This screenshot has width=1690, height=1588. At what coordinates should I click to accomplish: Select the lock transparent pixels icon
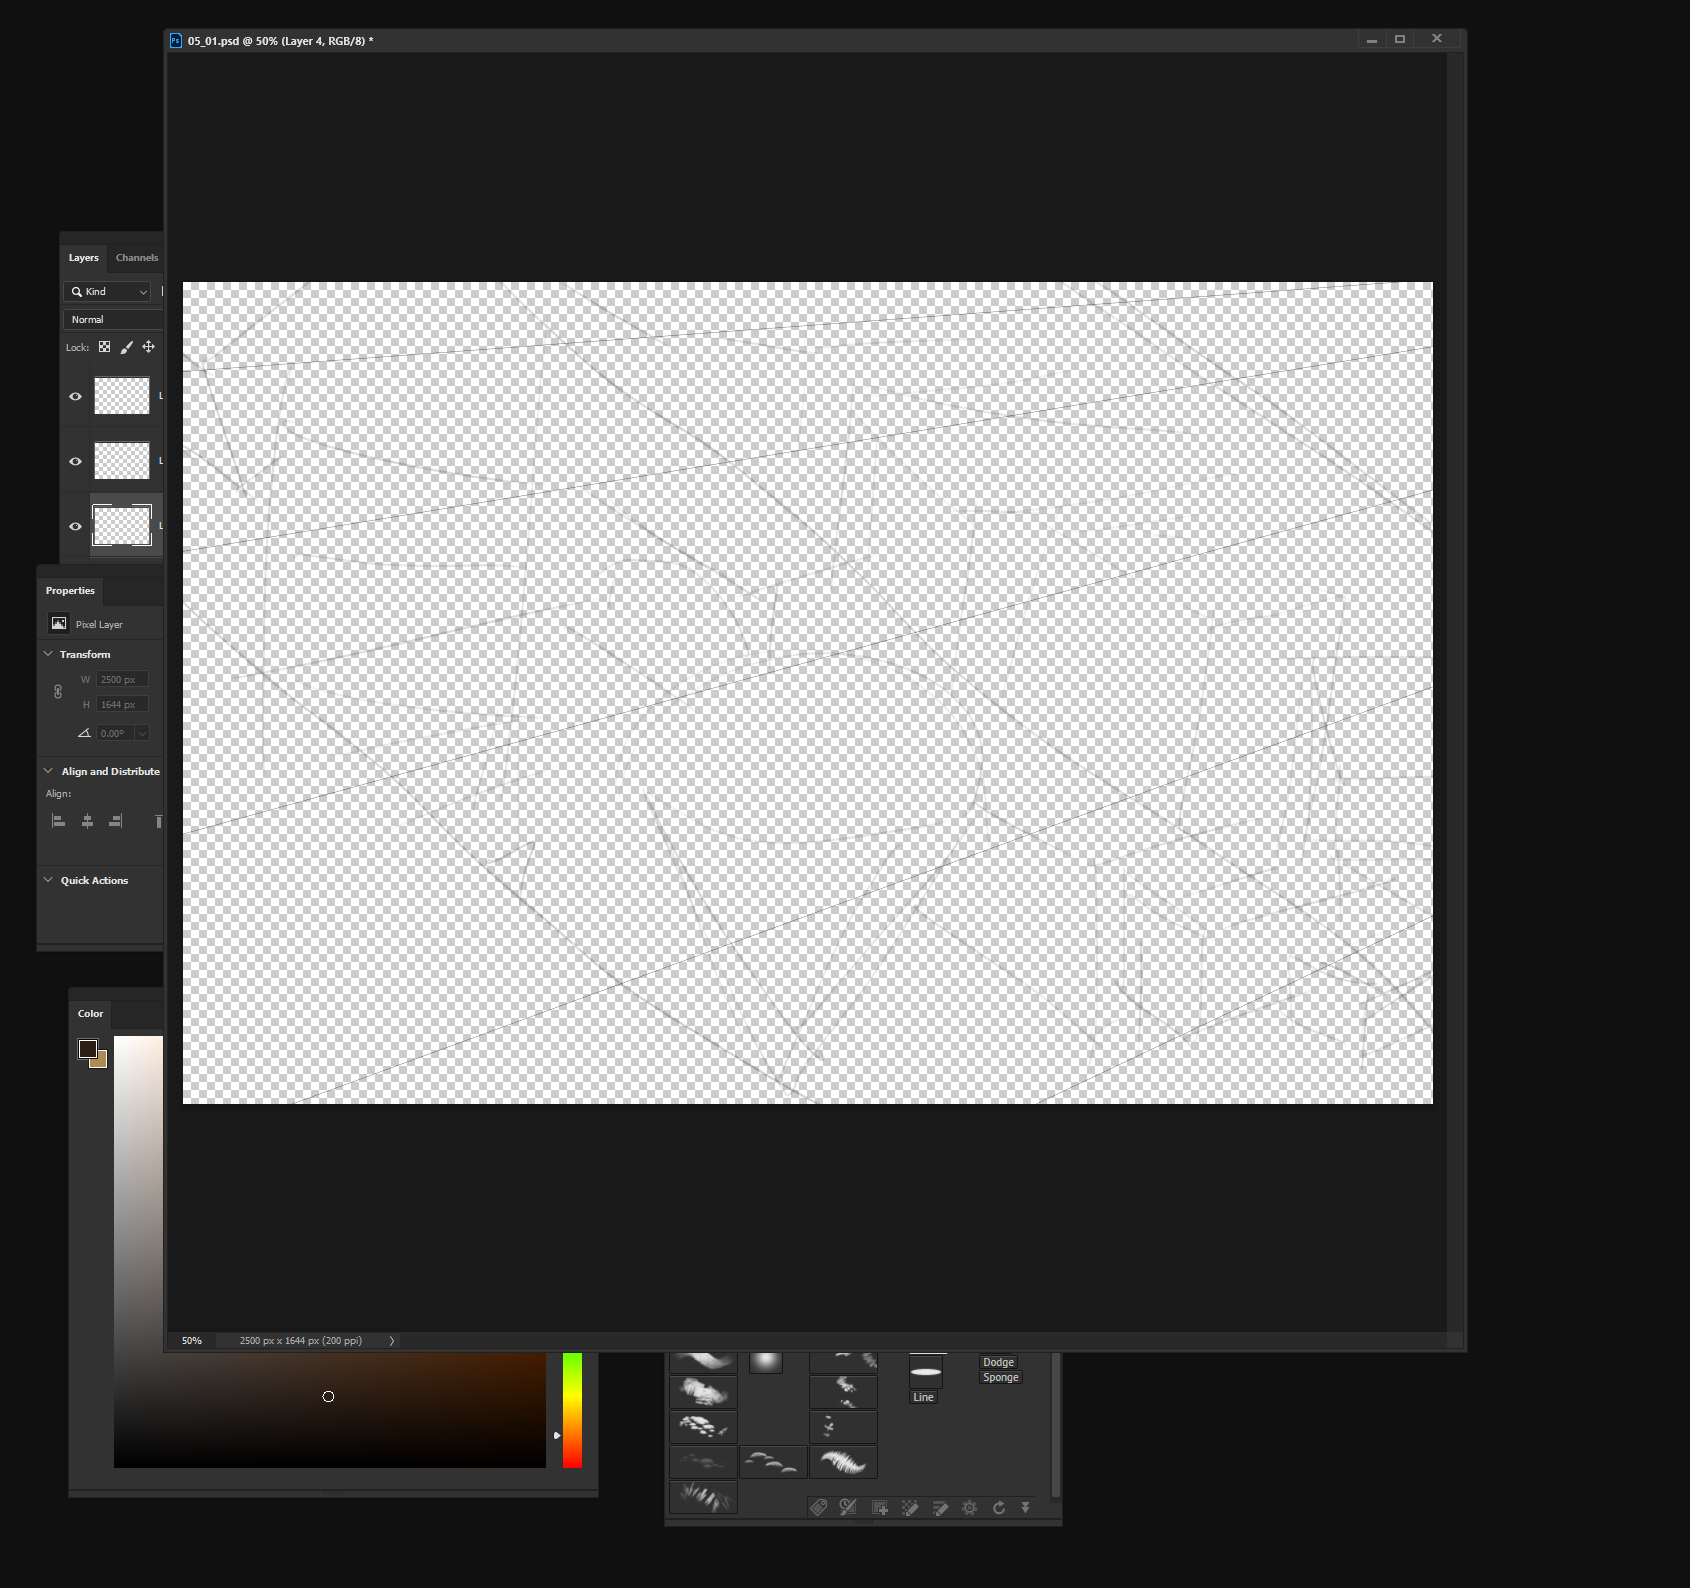coord(104,347)
